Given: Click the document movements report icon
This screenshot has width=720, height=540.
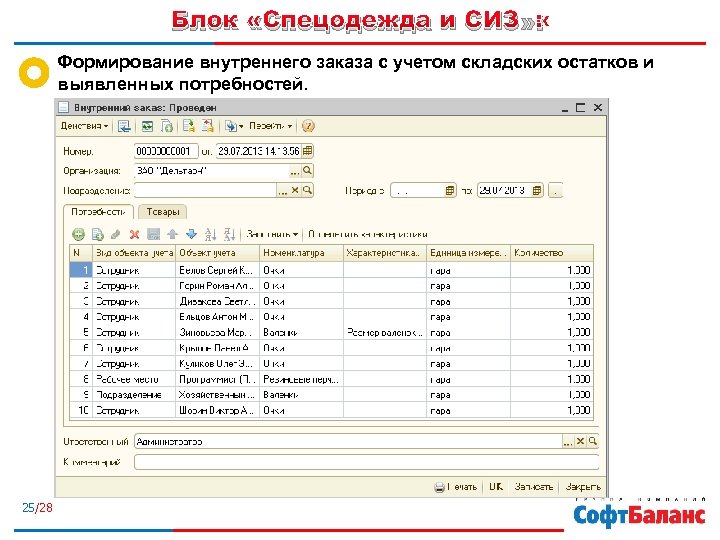Looking at the screenshot, I should coord(188,126).
